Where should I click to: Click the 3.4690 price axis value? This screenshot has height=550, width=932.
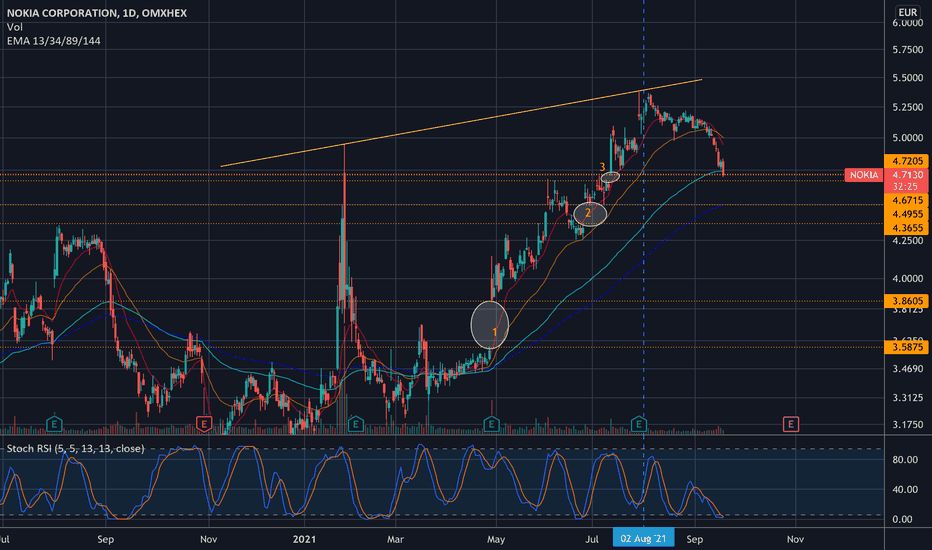tap(907, 369)
